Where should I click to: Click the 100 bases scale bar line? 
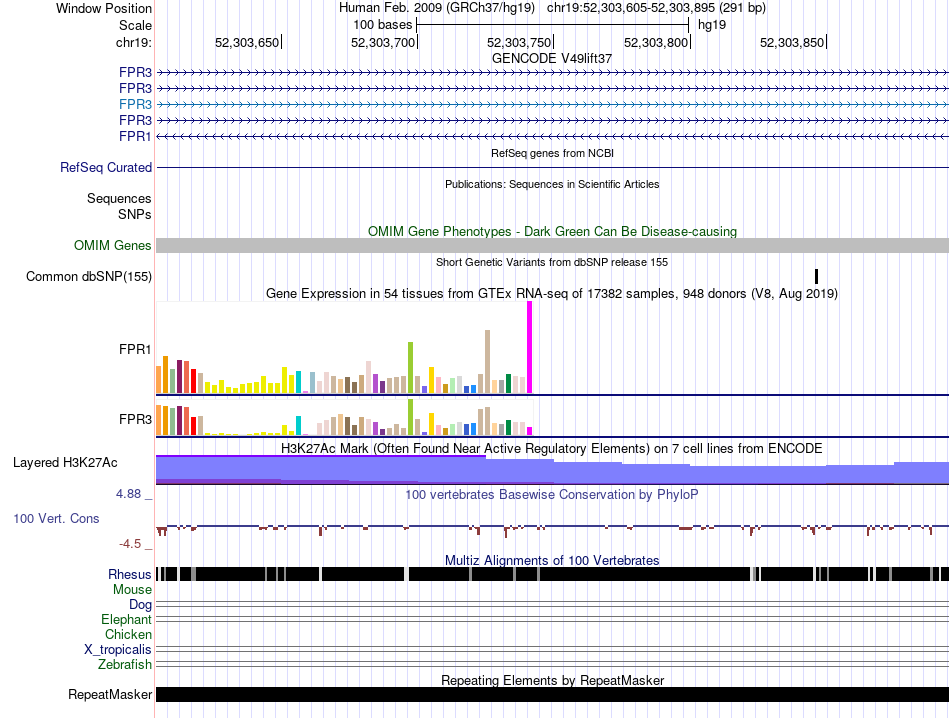pyautogui.click(x=553, y=25)
